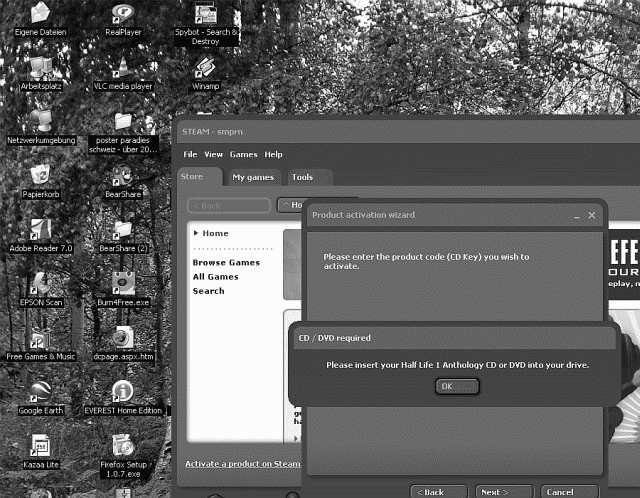Screen dimensions: 640x498
Task: Open Search in store sidebar
Action: point(208,291)
